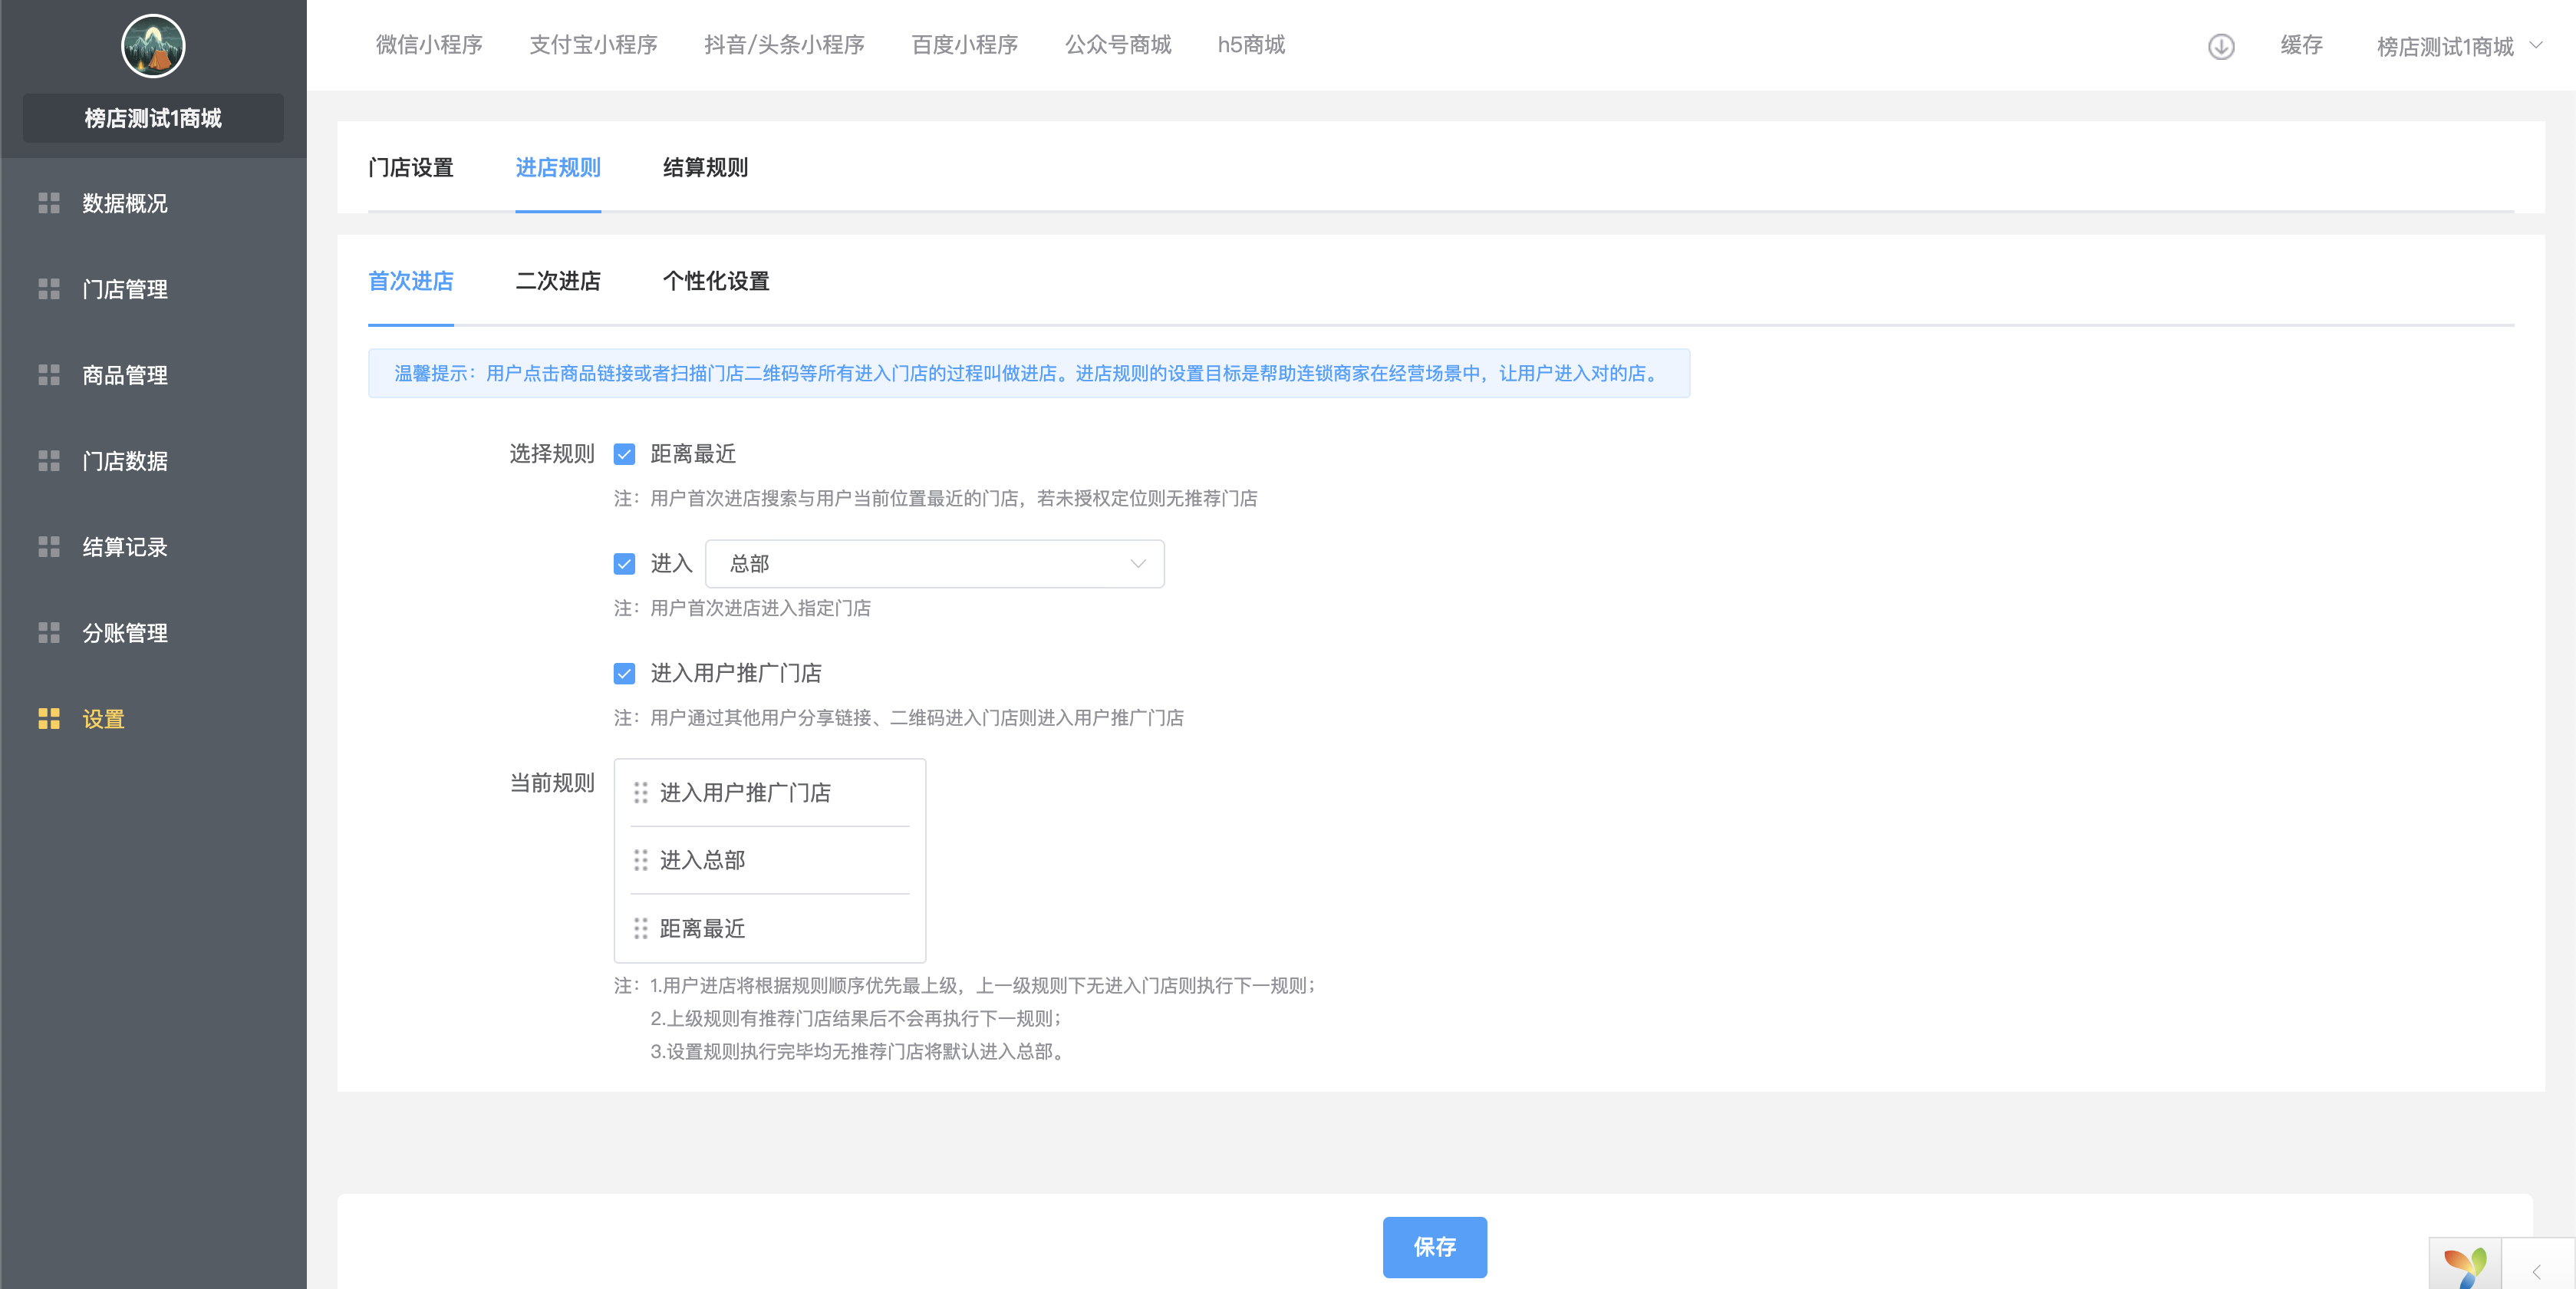The width and height of the screenshot is (2576, 1289).
Task: Click the 进入总部 rule row text
Action: [703, 860]
